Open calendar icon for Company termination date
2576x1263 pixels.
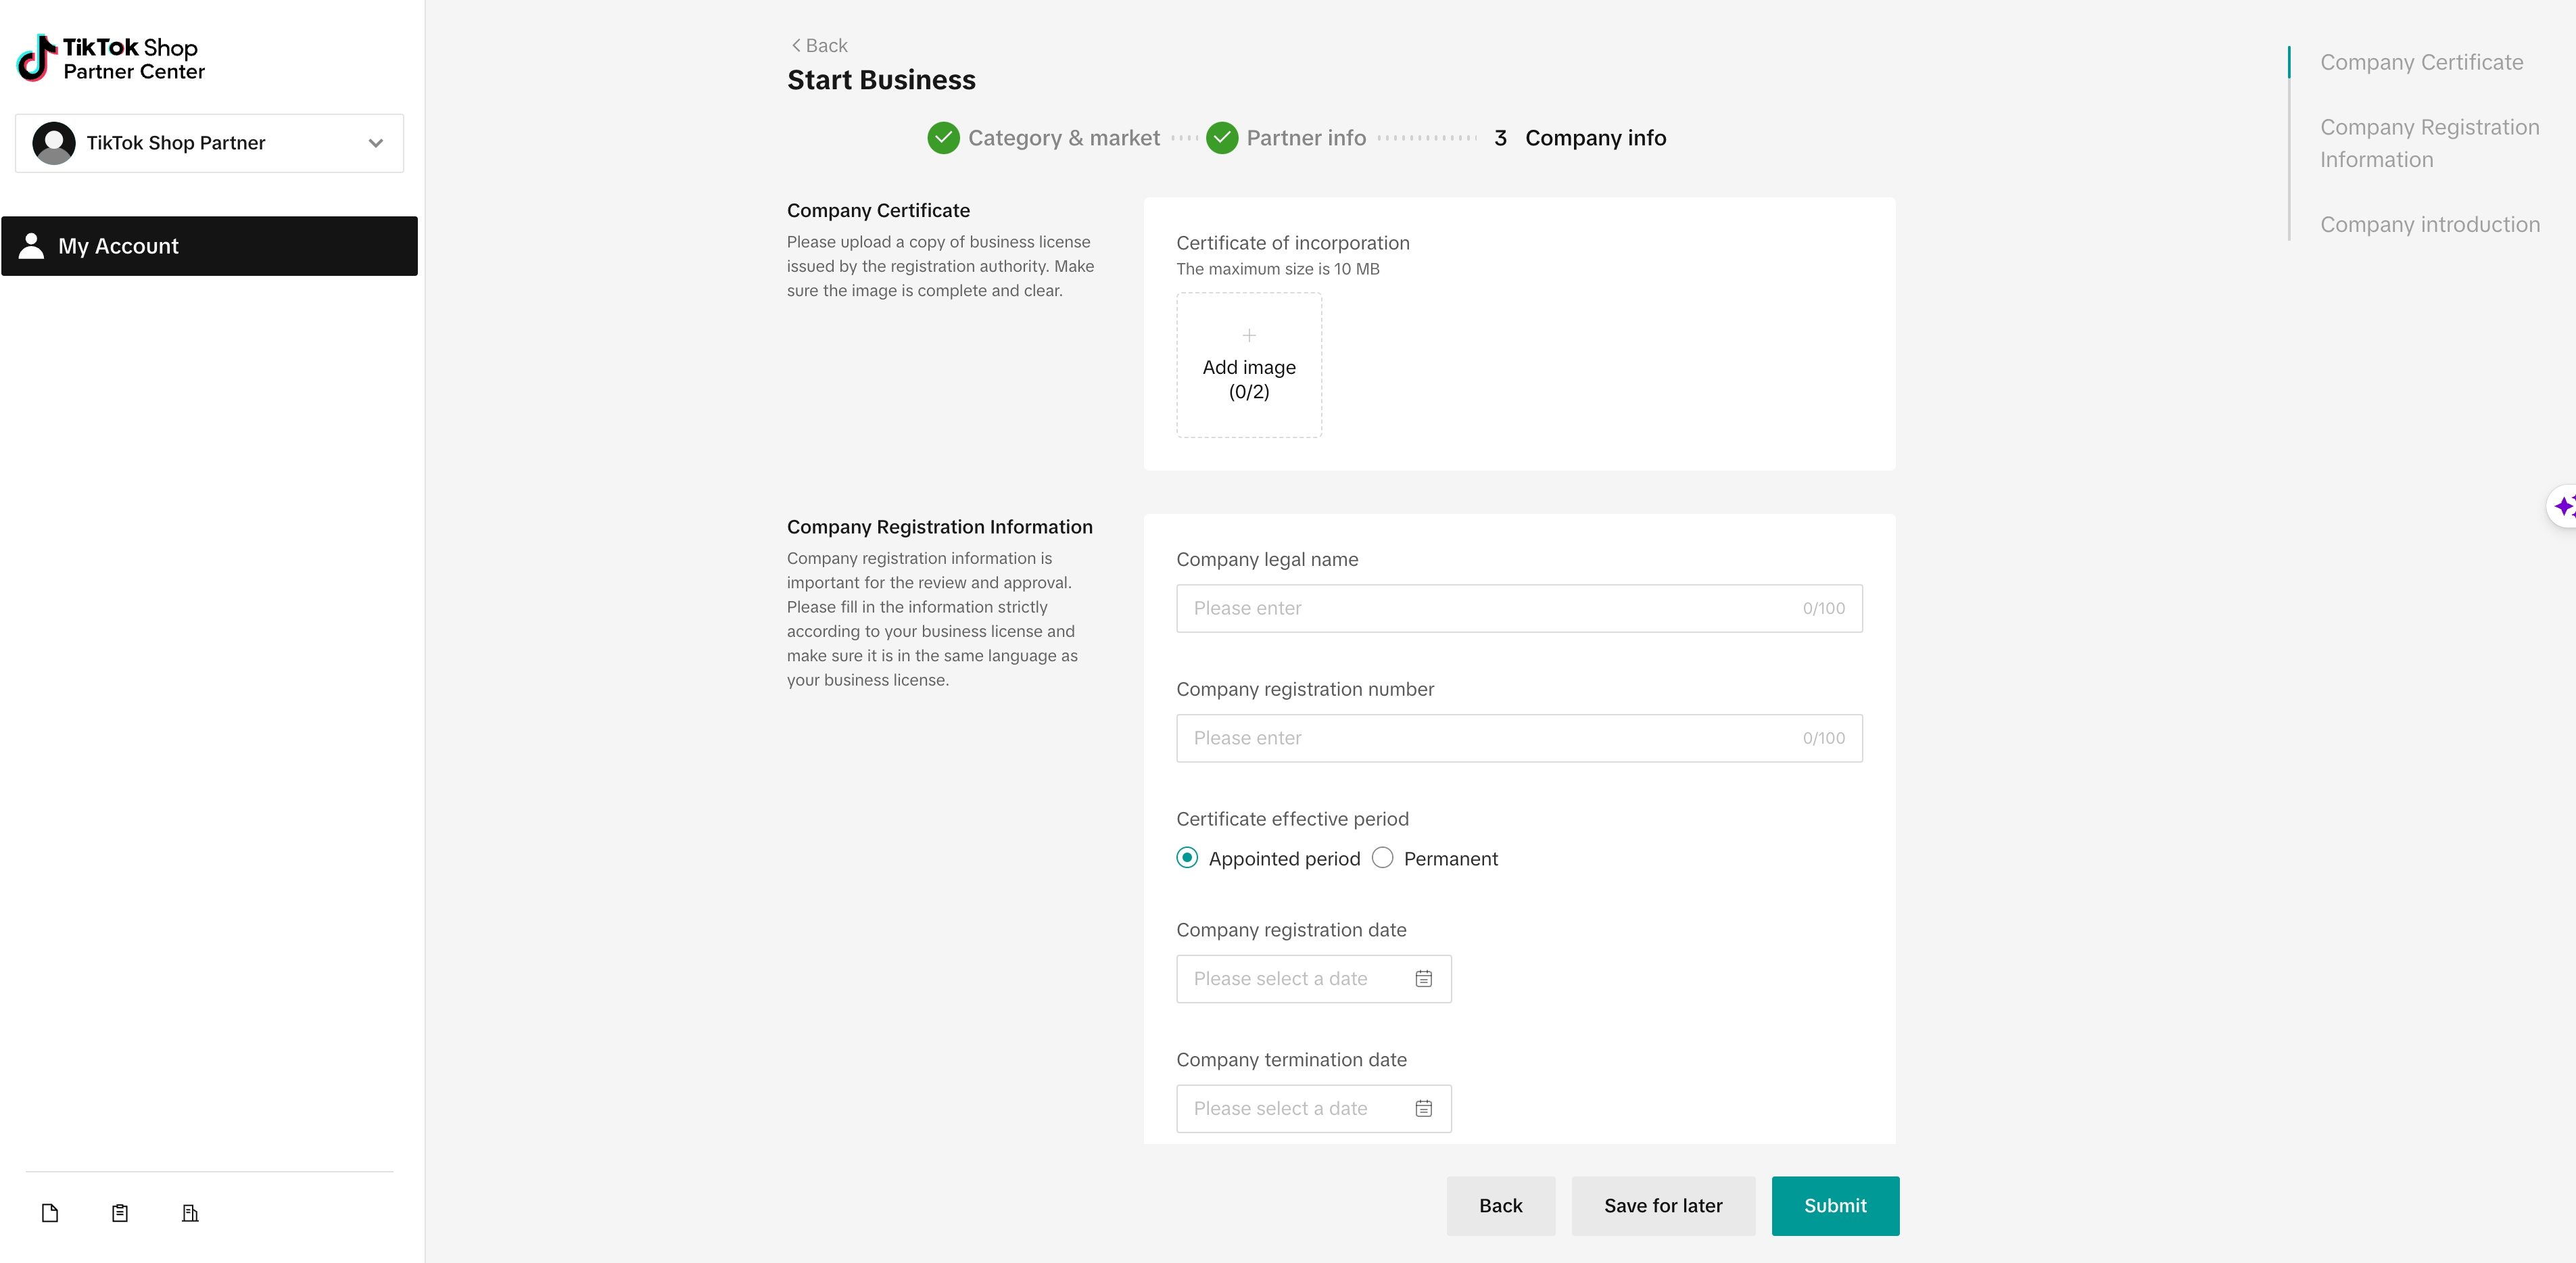[x=1423, y=1109]
